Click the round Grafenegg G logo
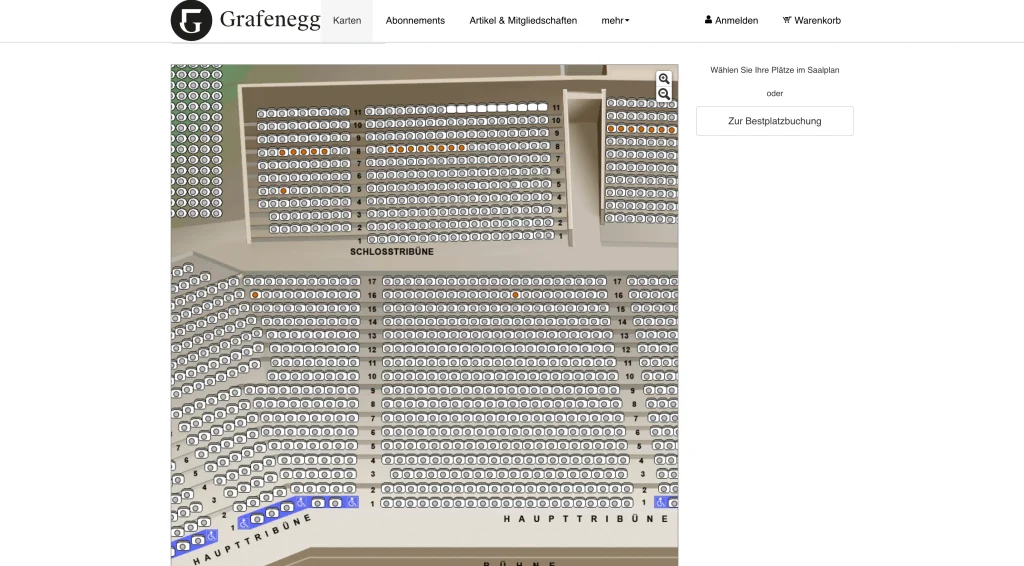The image size is (1024, 566). [191, 20]
